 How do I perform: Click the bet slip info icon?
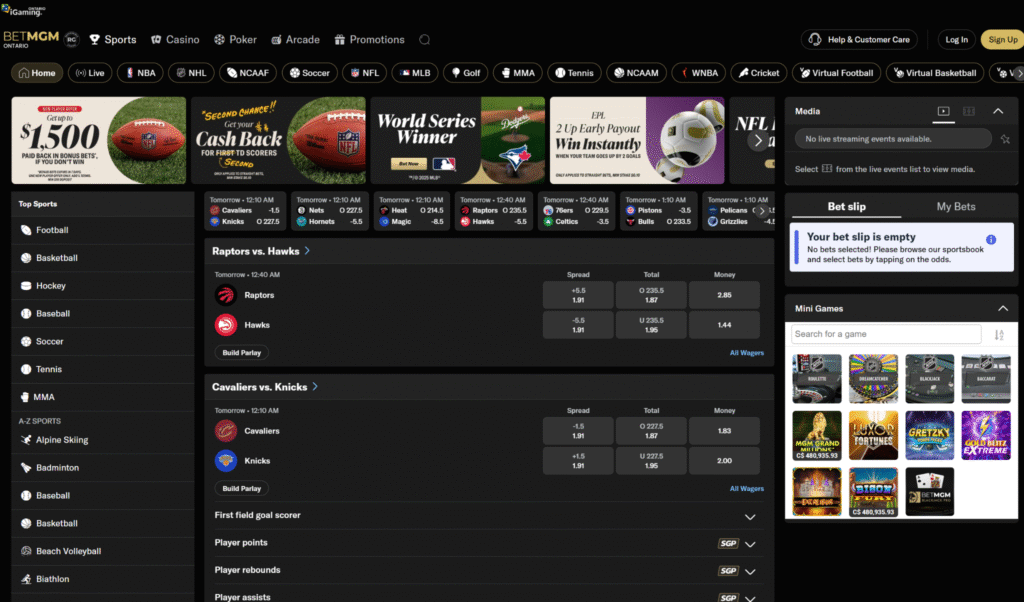tap(991, 240)
